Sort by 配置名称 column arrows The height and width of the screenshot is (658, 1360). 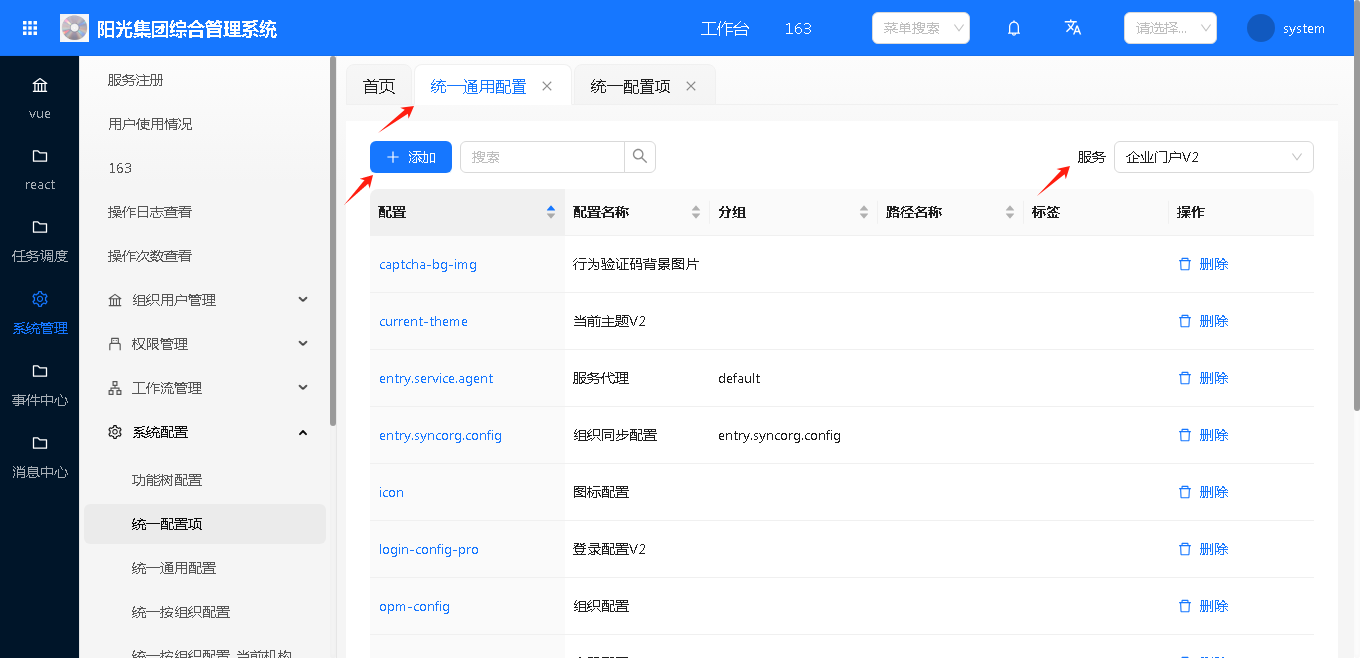[696, 212]
